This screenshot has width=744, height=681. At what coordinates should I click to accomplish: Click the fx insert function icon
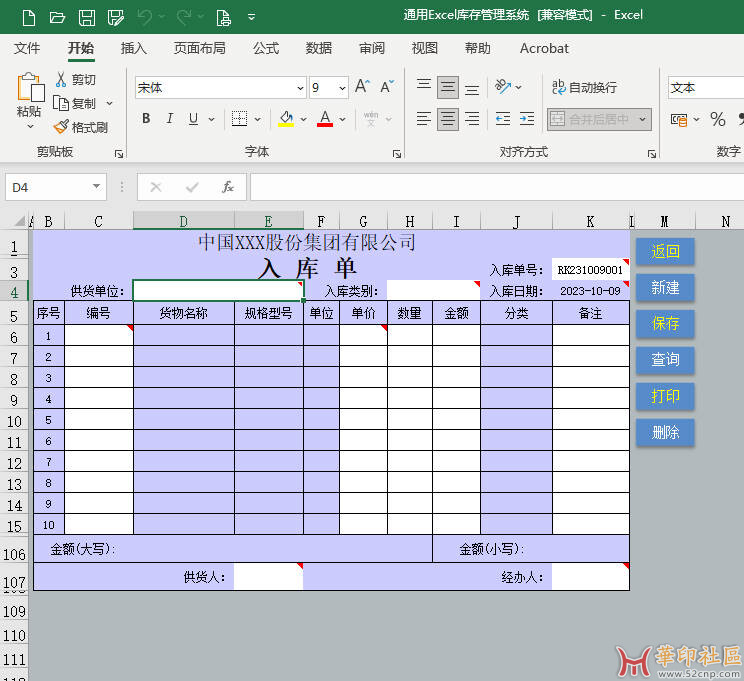click(228, 187)
